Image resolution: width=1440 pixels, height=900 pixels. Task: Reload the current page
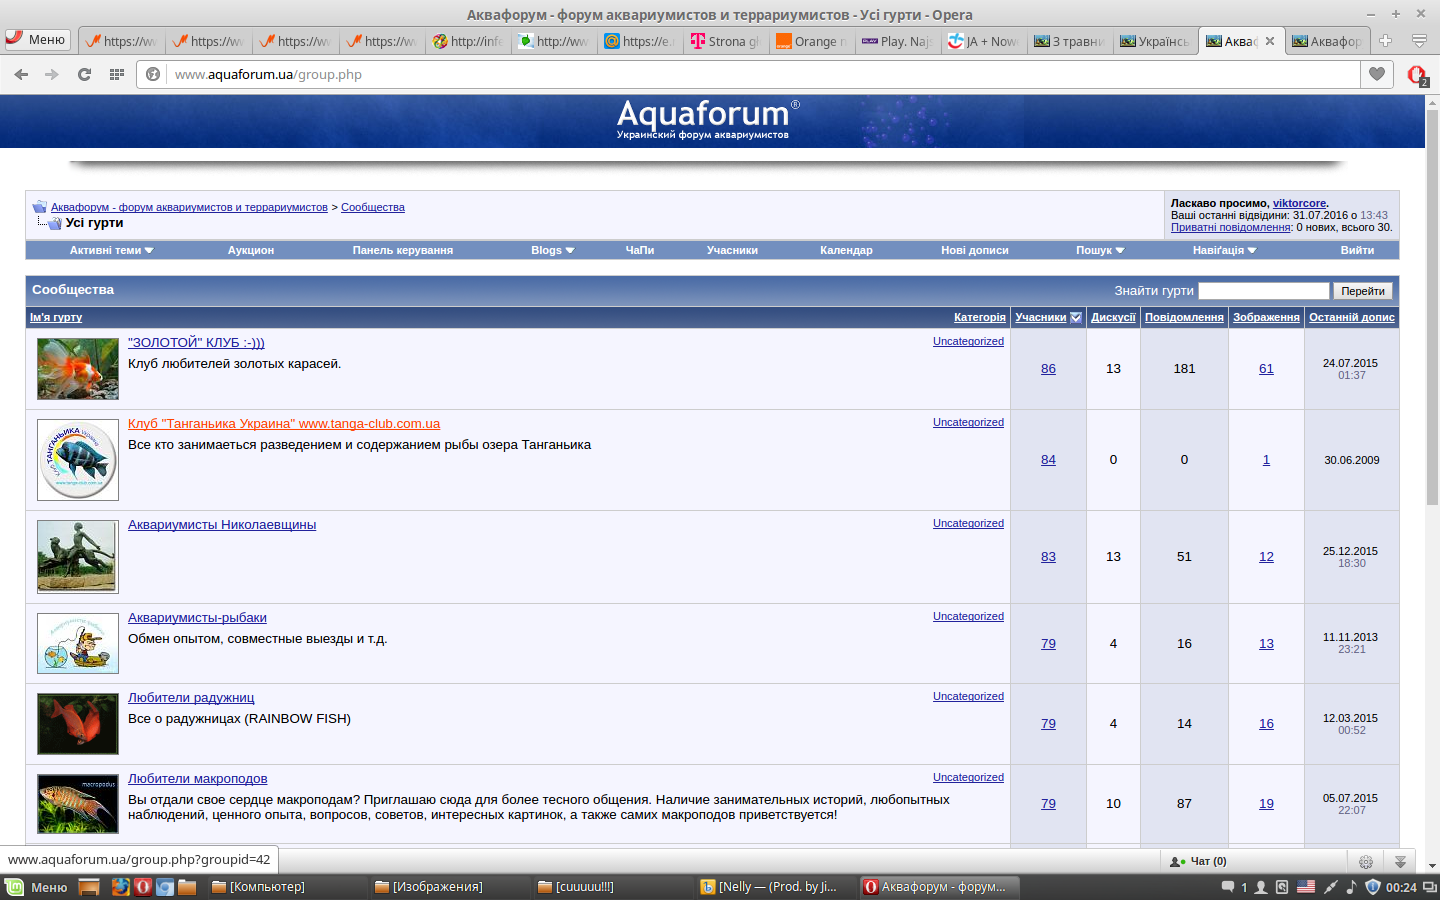point(84,74)
